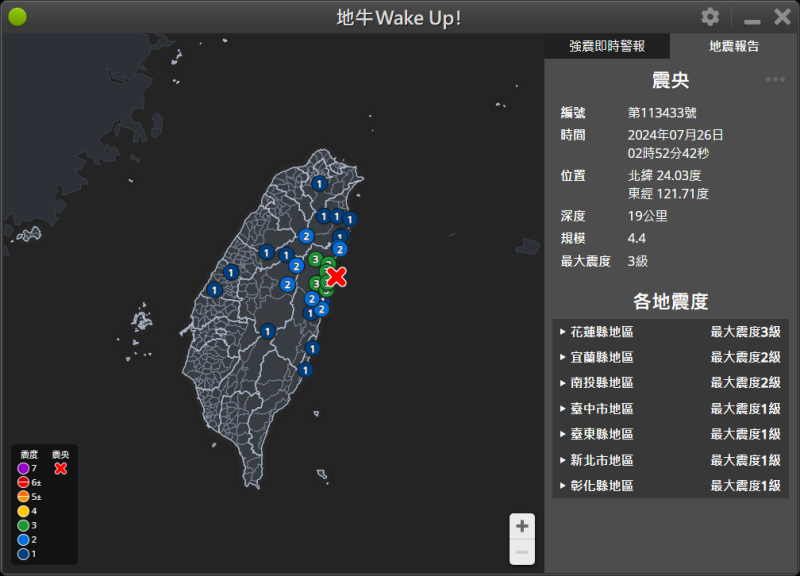
Task: Open the settings gear icon
Action: 710,17
